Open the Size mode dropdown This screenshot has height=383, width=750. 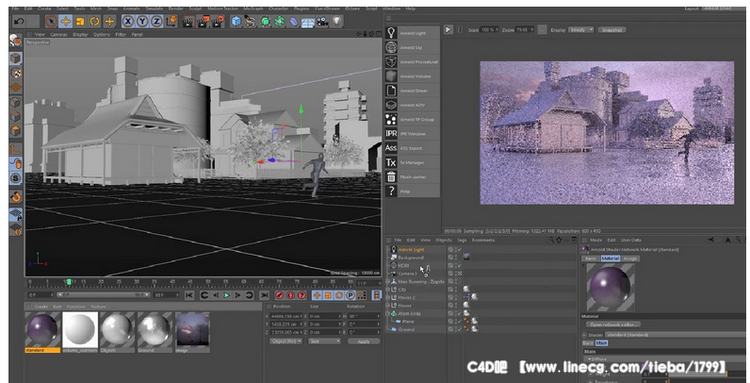pos(324,341)
